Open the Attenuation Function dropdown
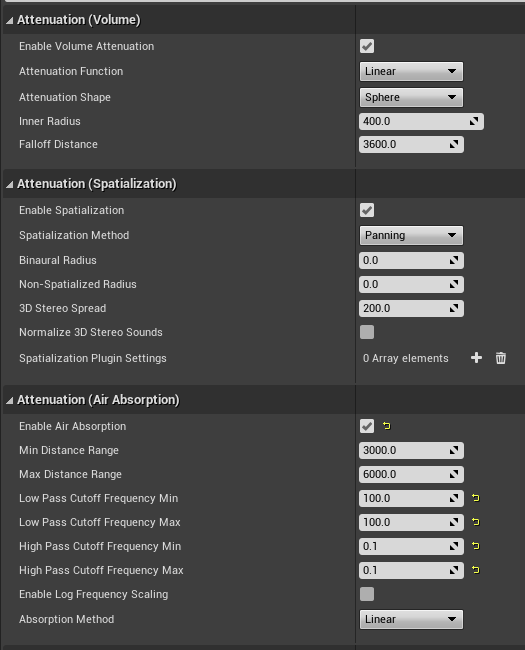The image size is (525, 650). click(411, 71)
